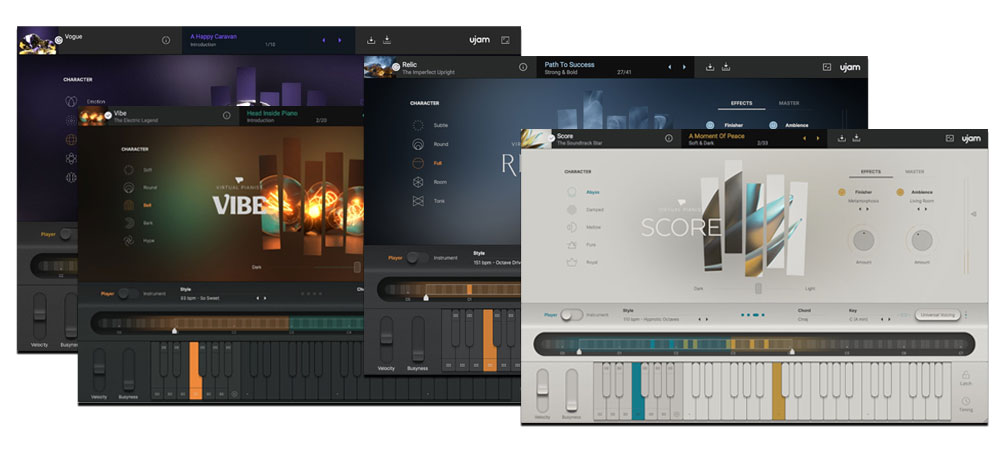Open the info icon in Vogue header
The height and width of the screenshot is (454, 1000).
166,40
